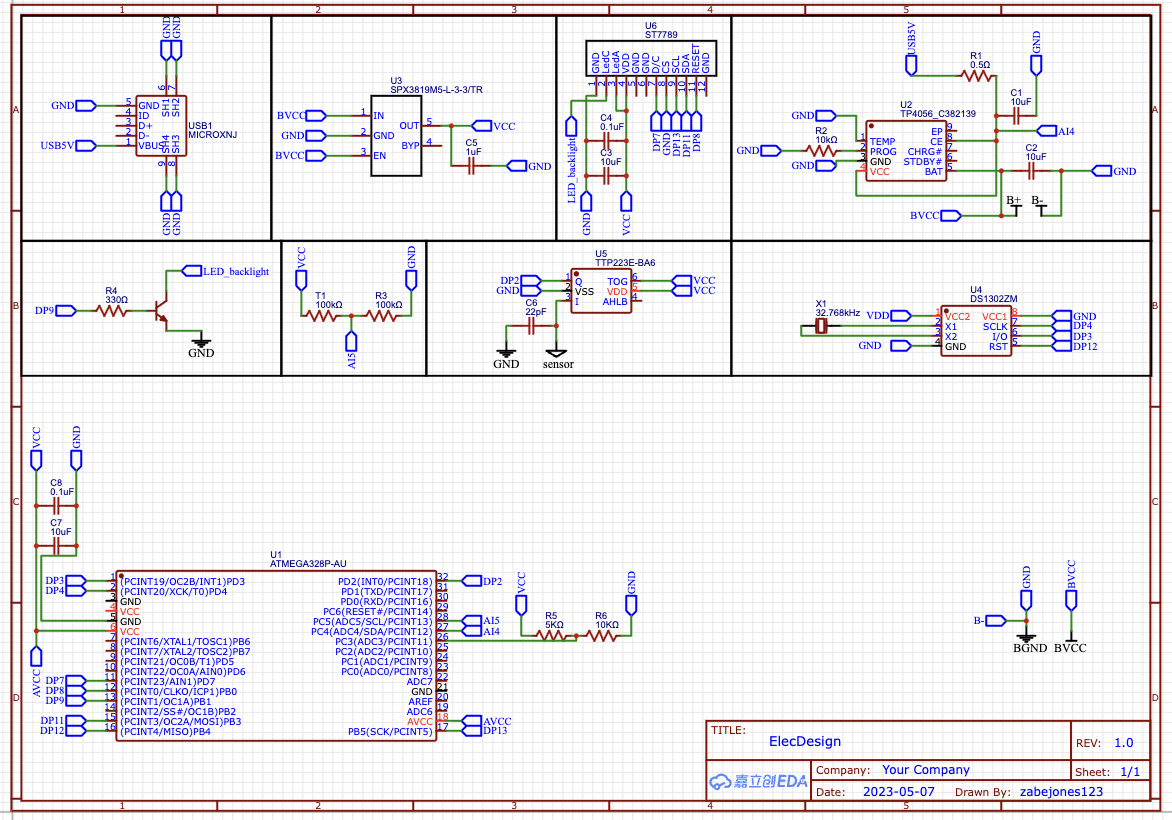Viewport: 1172px width, 820px height.
Task: Select the T1 100kΩ thermistor symbol
Action: point(323,316)
